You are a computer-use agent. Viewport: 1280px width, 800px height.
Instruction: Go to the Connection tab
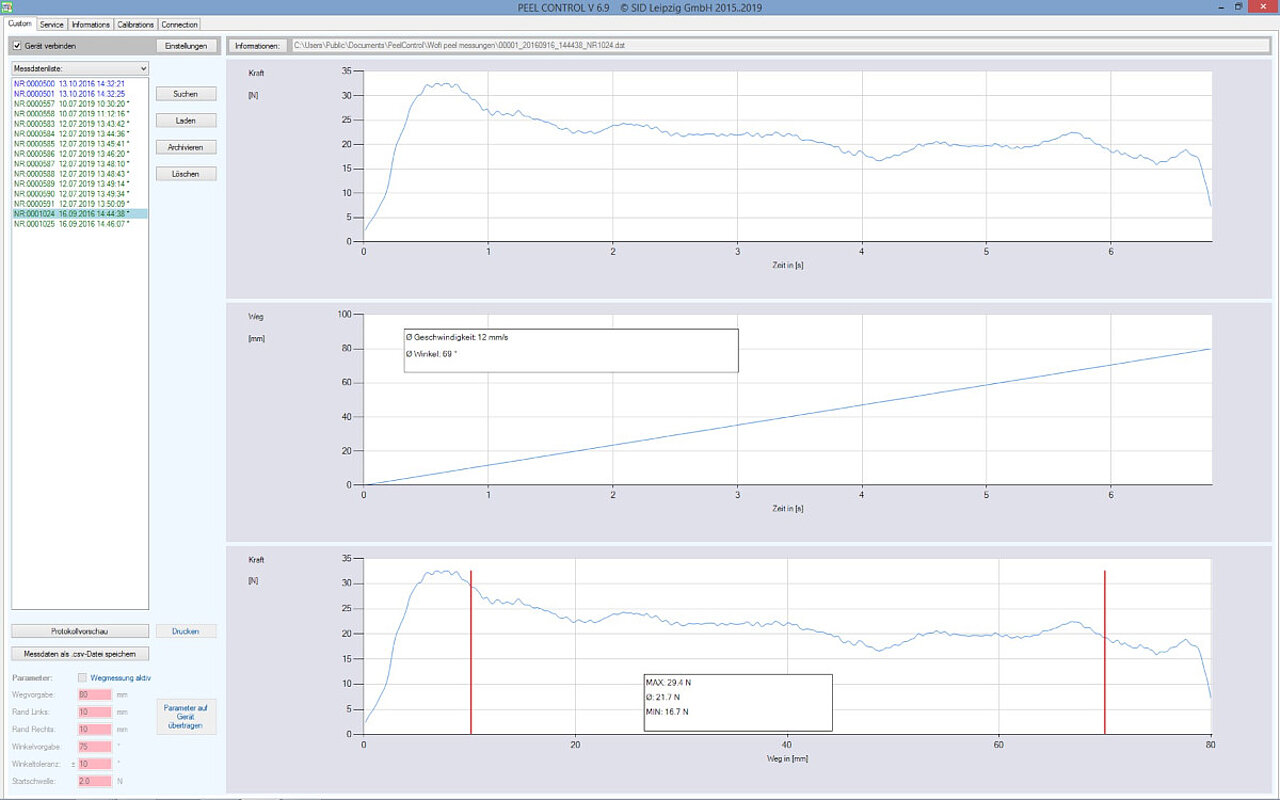(180, 24)
